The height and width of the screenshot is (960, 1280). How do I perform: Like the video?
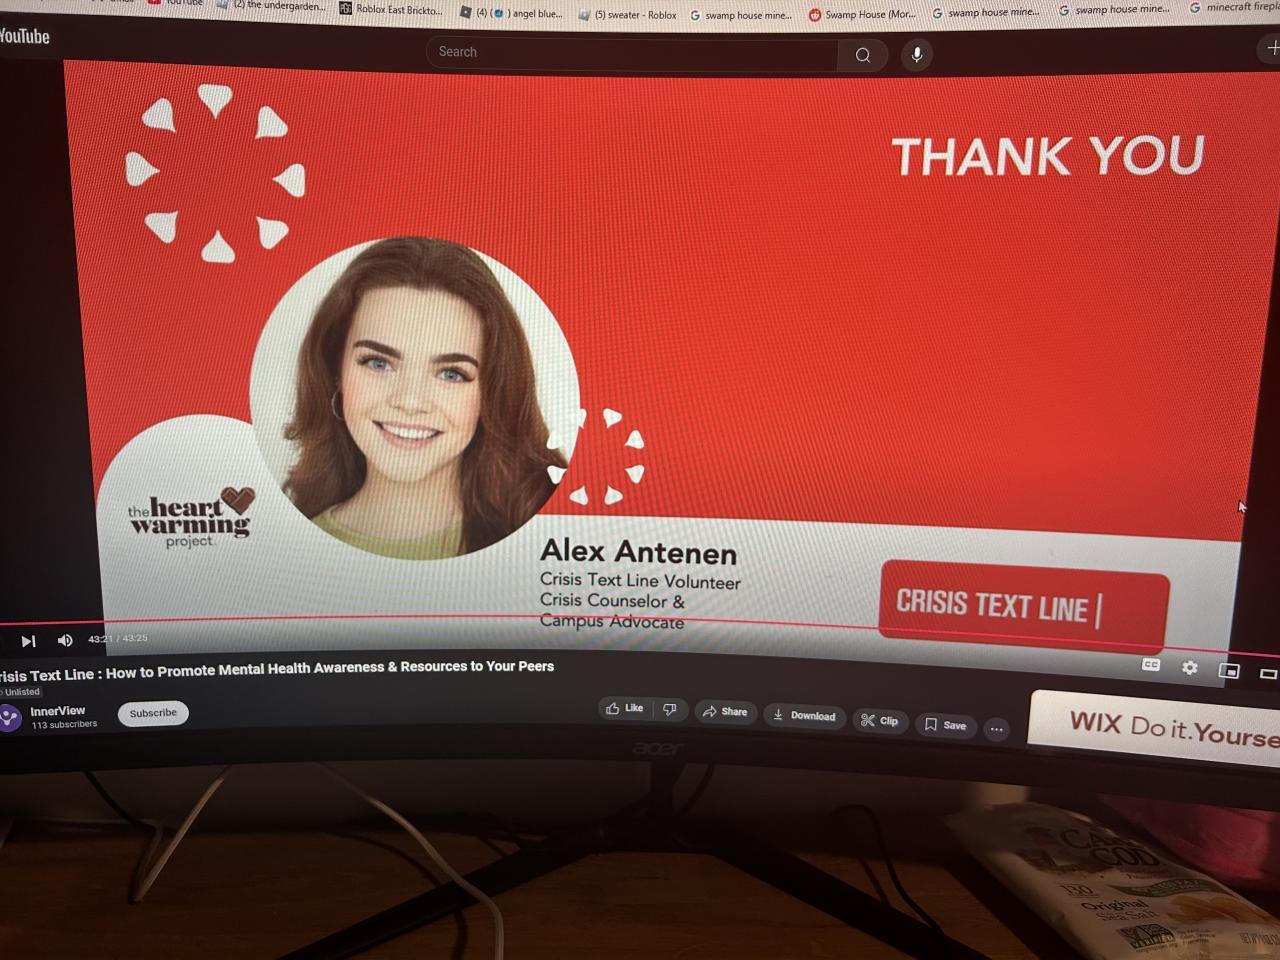625,708
